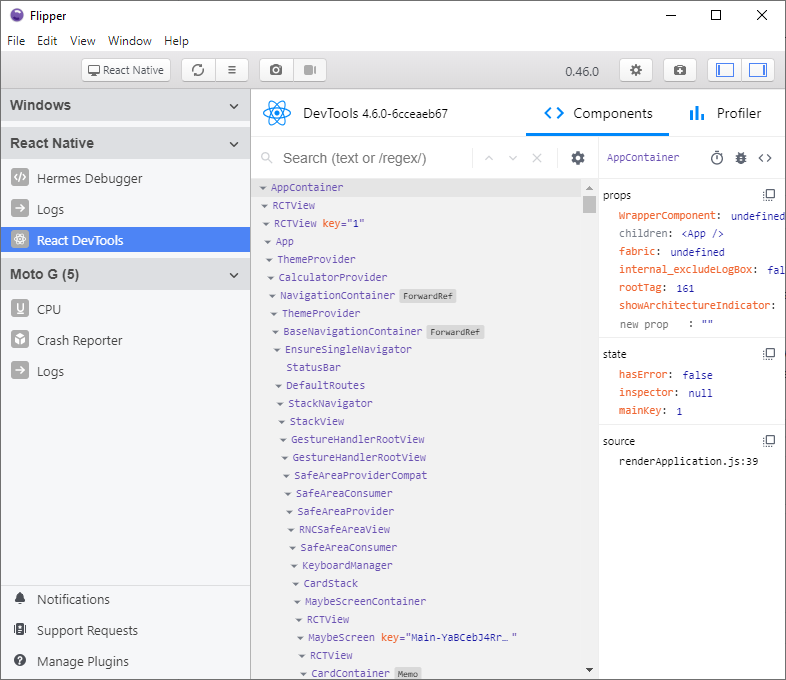Click the React Native device selector button
Viewport: 786px width, 680px height.
click(126, 70)
